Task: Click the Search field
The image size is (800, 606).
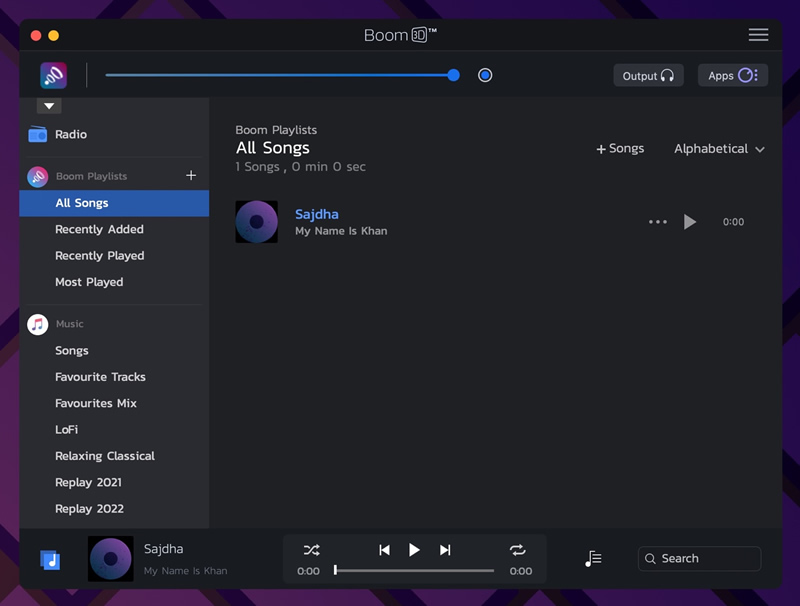Action: point(699,559)
